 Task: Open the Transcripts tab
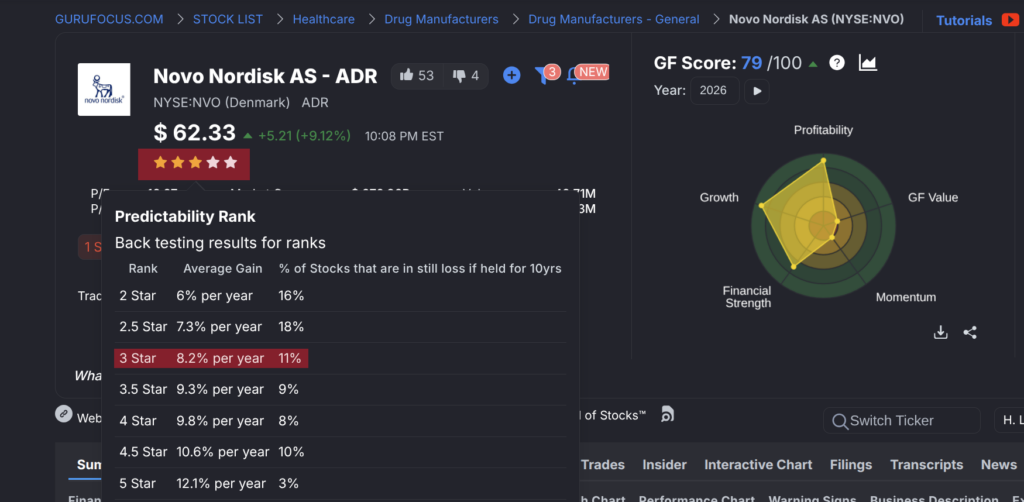pos(926,465)
